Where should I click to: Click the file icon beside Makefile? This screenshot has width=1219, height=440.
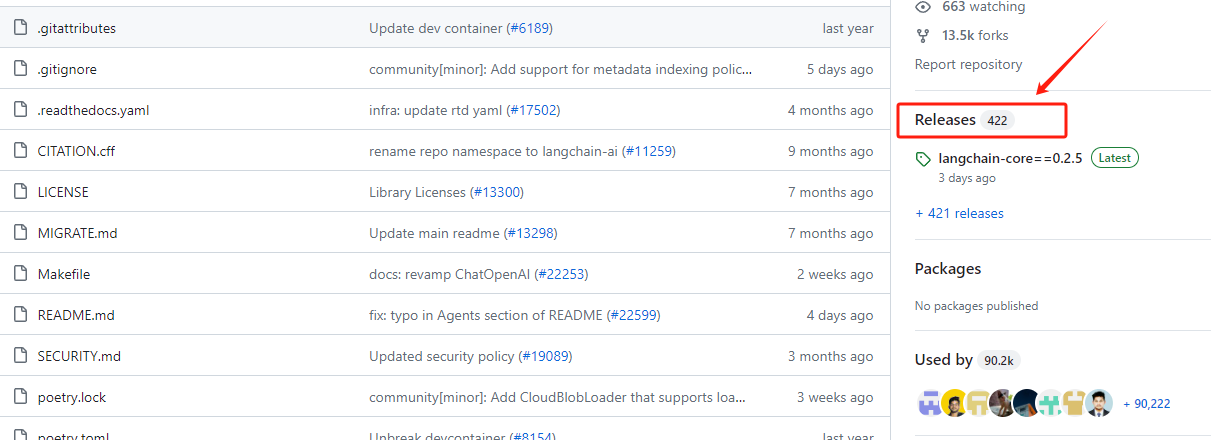pyautogui.click(x=19, y=274)
